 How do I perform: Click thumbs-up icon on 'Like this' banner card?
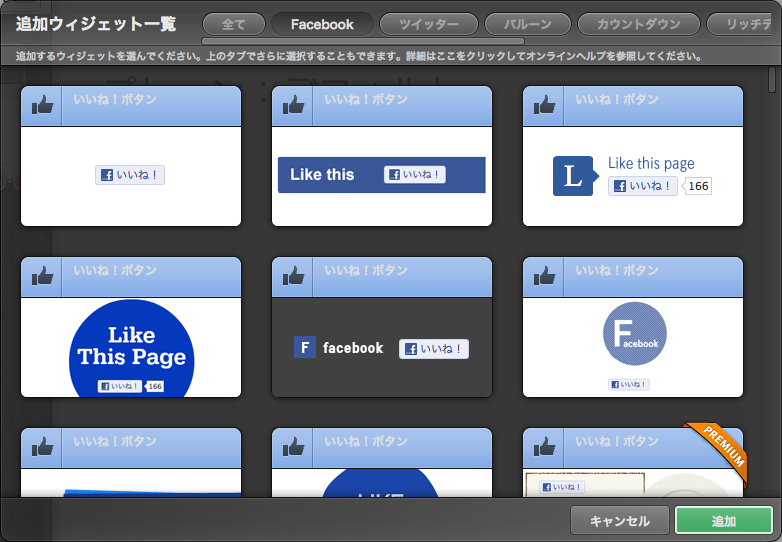(293, 106)
